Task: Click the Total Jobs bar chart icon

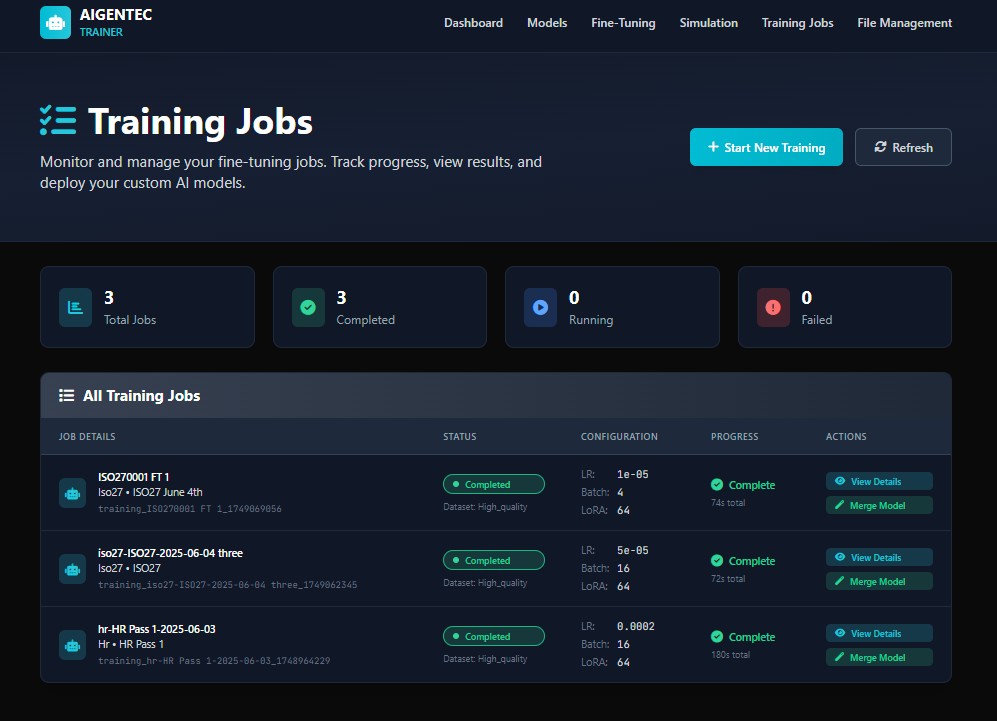Action: [75, 307]
